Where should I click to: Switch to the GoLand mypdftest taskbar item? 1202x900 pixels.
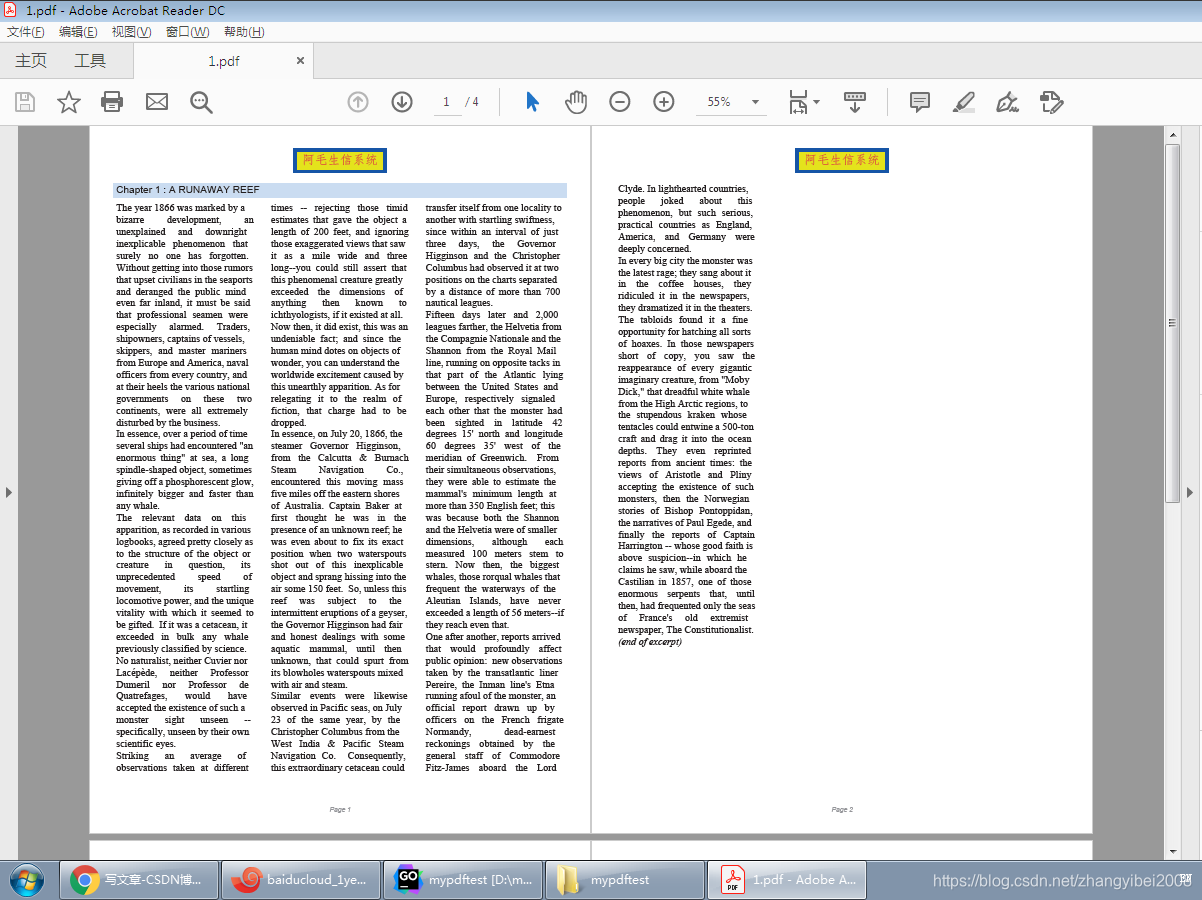[x=464, y=880]
